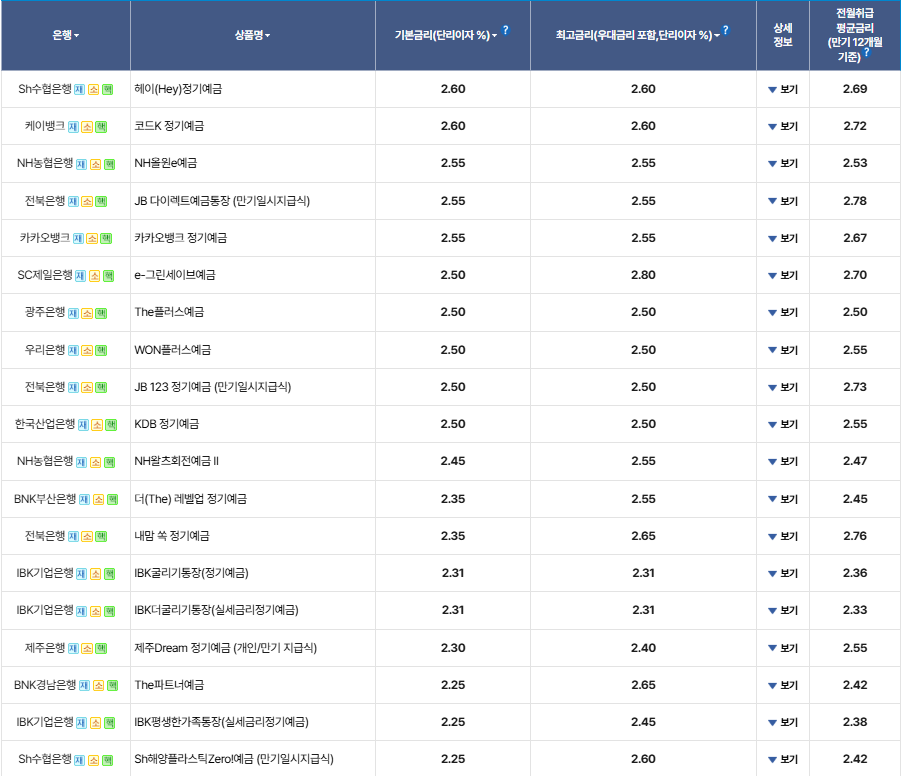Viewport: 902px width, 776px height.
Task: Expand 보기 details for KDB 정기예금
Action: pos(783,425)
